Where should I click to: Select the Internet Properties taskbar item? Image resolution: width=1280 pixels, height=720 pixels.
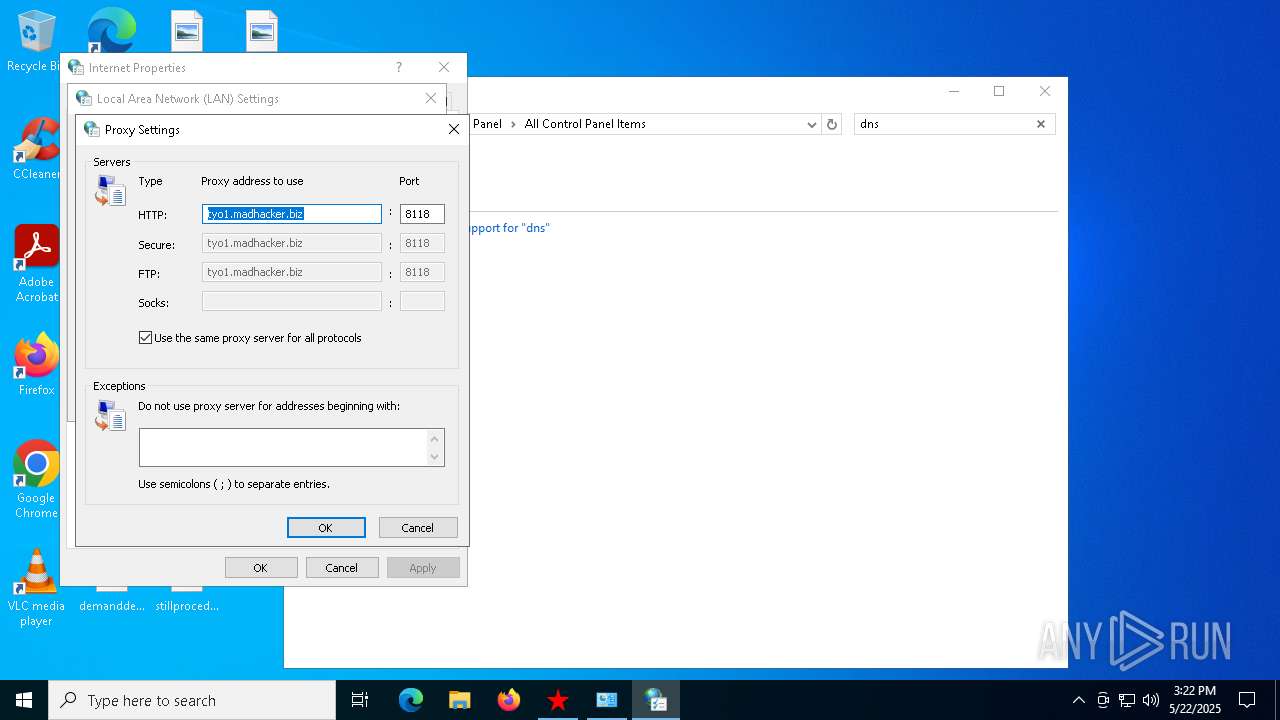pos(656,700)
